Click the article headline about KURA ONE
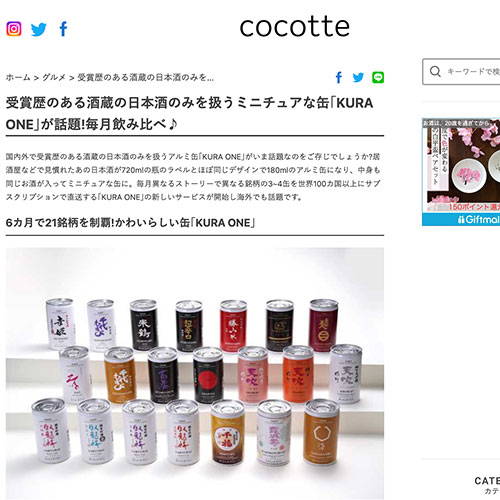 pos(189,113)
